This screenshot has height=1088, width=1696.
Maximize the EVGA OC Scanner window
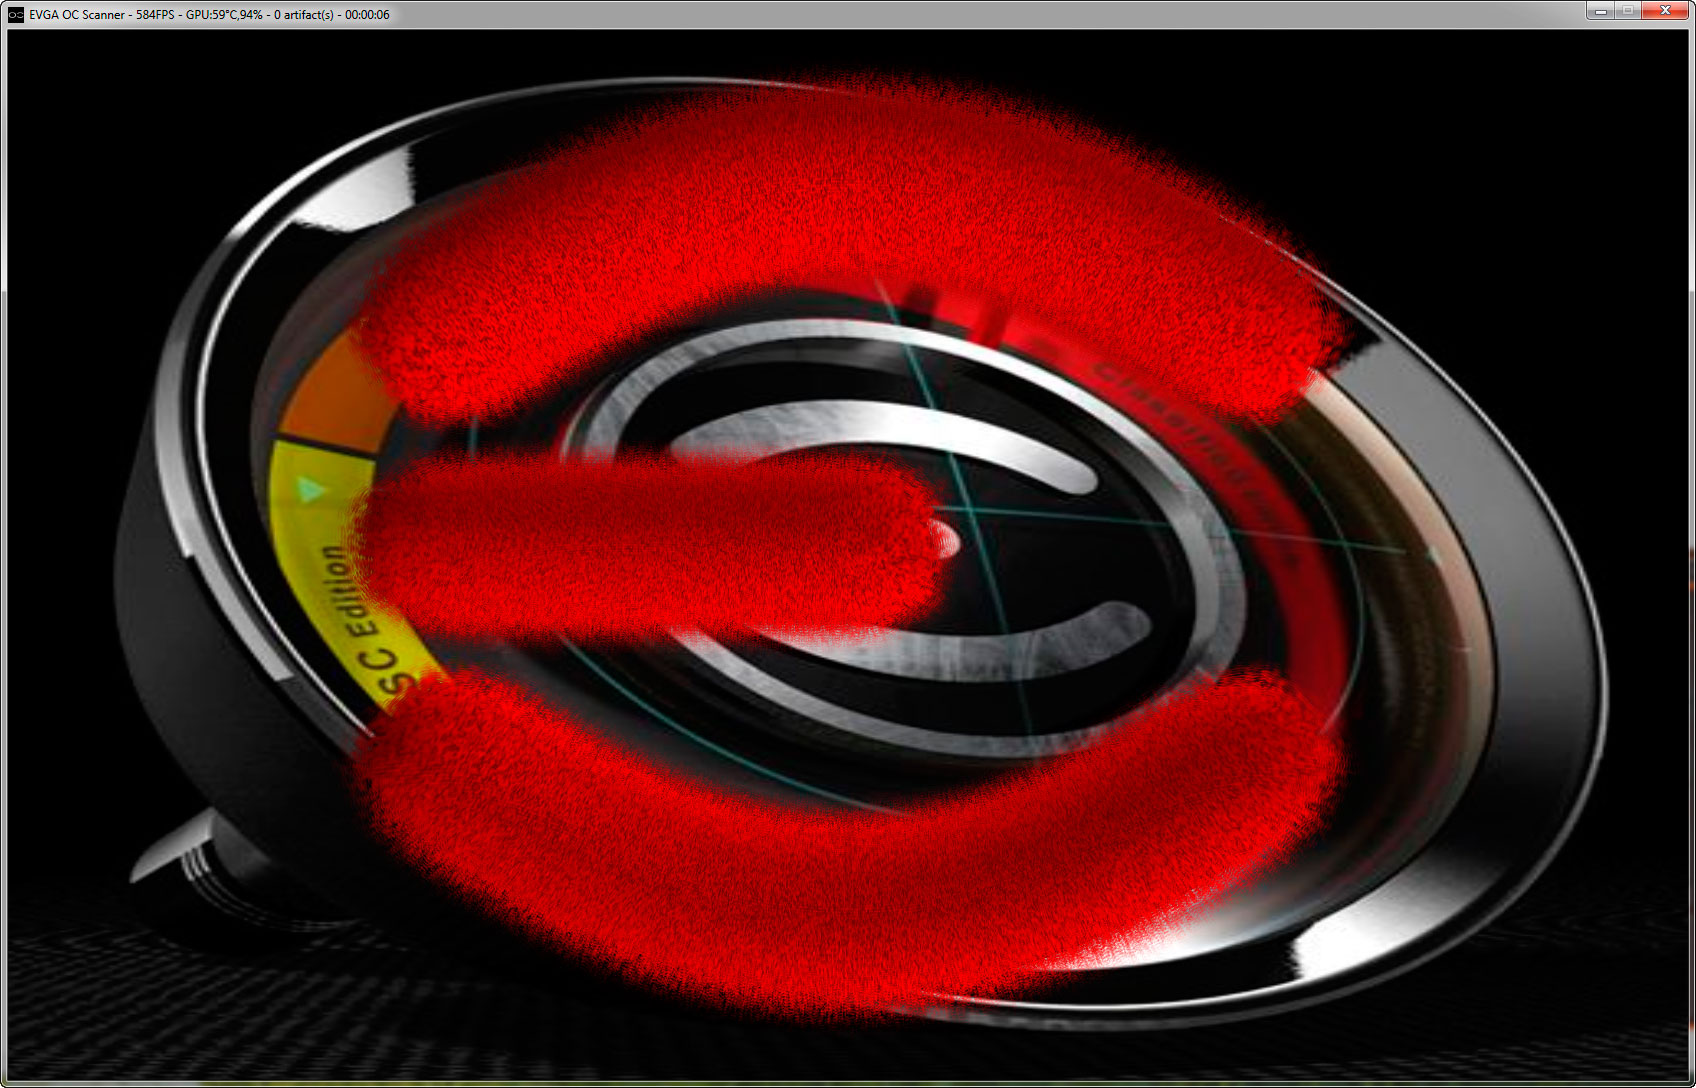[x=1627, y=10]
